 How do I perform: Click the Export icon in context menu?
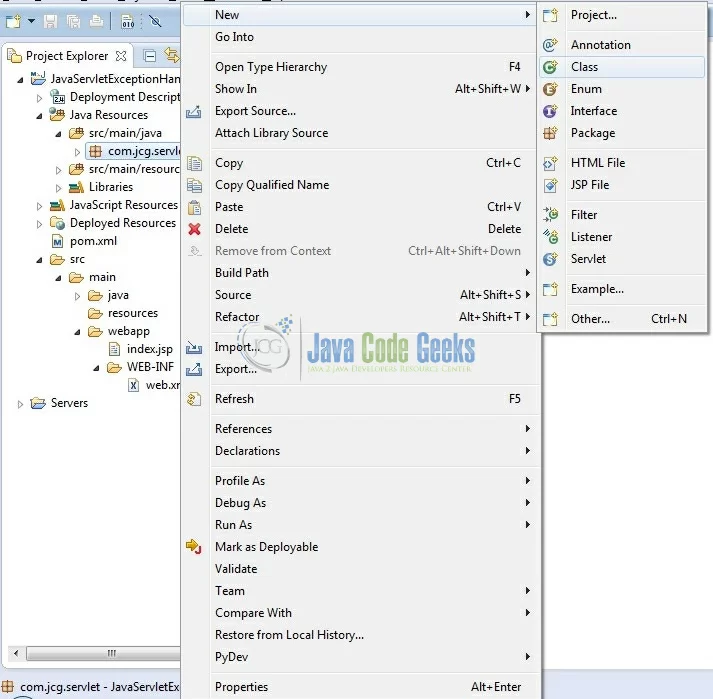point(194,369)
